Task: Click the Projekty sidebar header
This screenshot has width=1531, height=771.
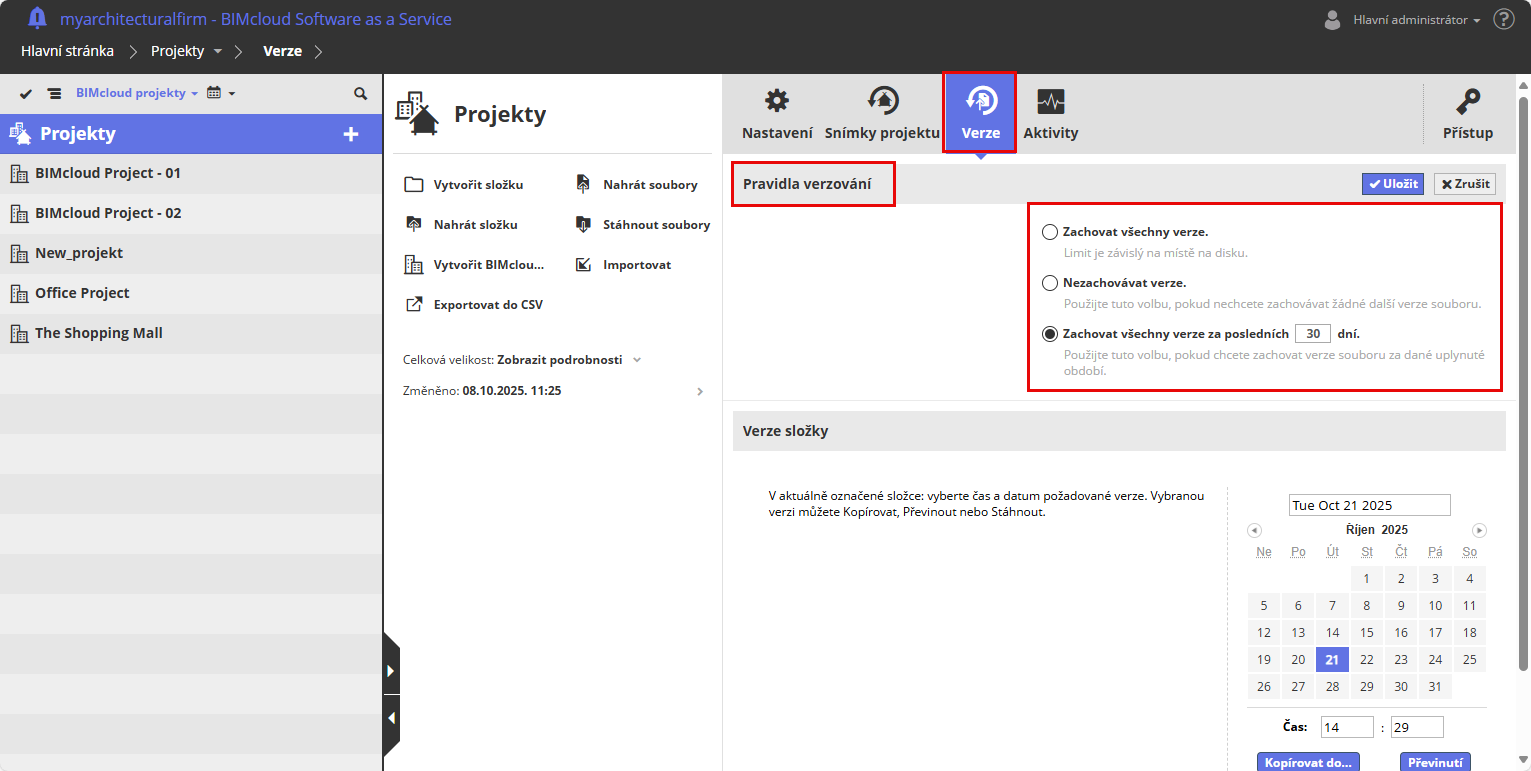Action: [191, 134]
